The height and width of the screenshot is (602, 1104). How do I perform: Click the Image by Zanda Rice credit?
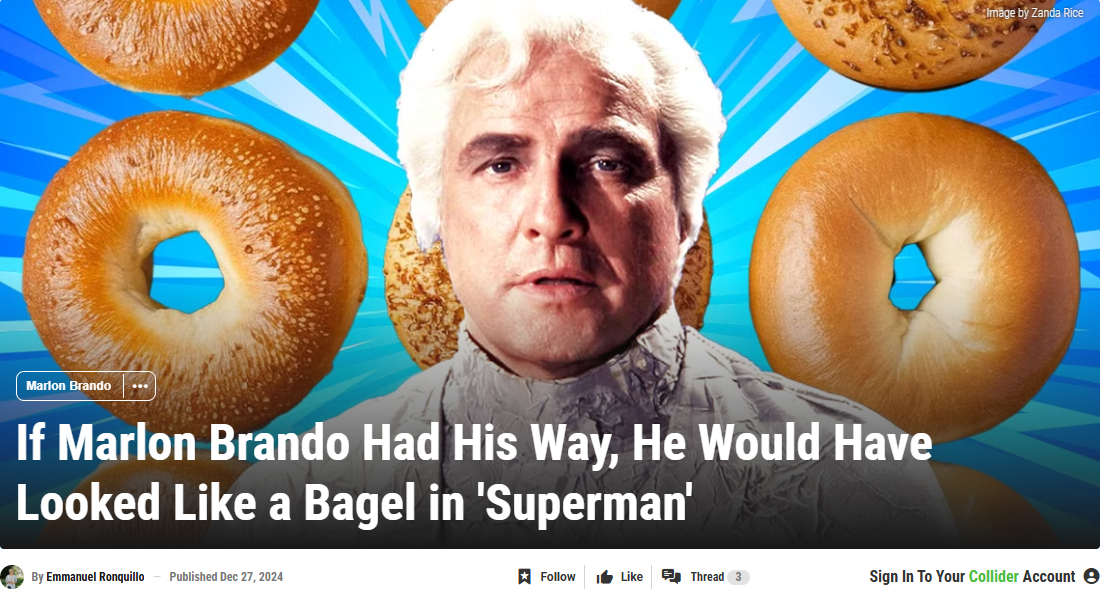pyautogui.click(x=1034, y=13)
